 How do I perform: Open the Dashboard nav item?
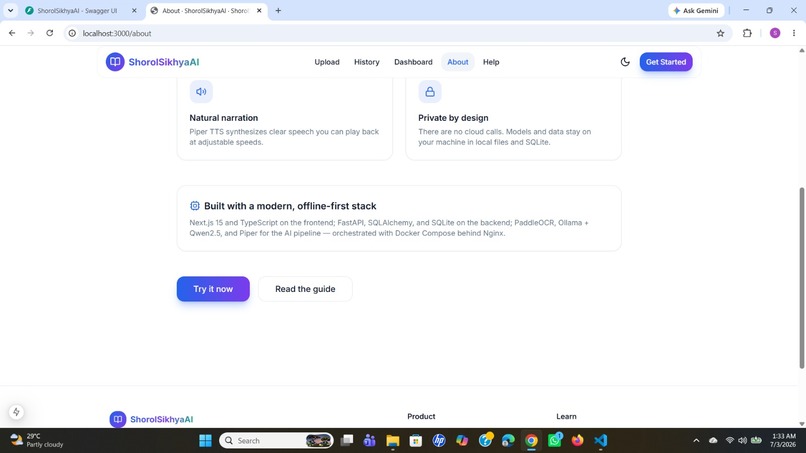[x=413, y=62]
